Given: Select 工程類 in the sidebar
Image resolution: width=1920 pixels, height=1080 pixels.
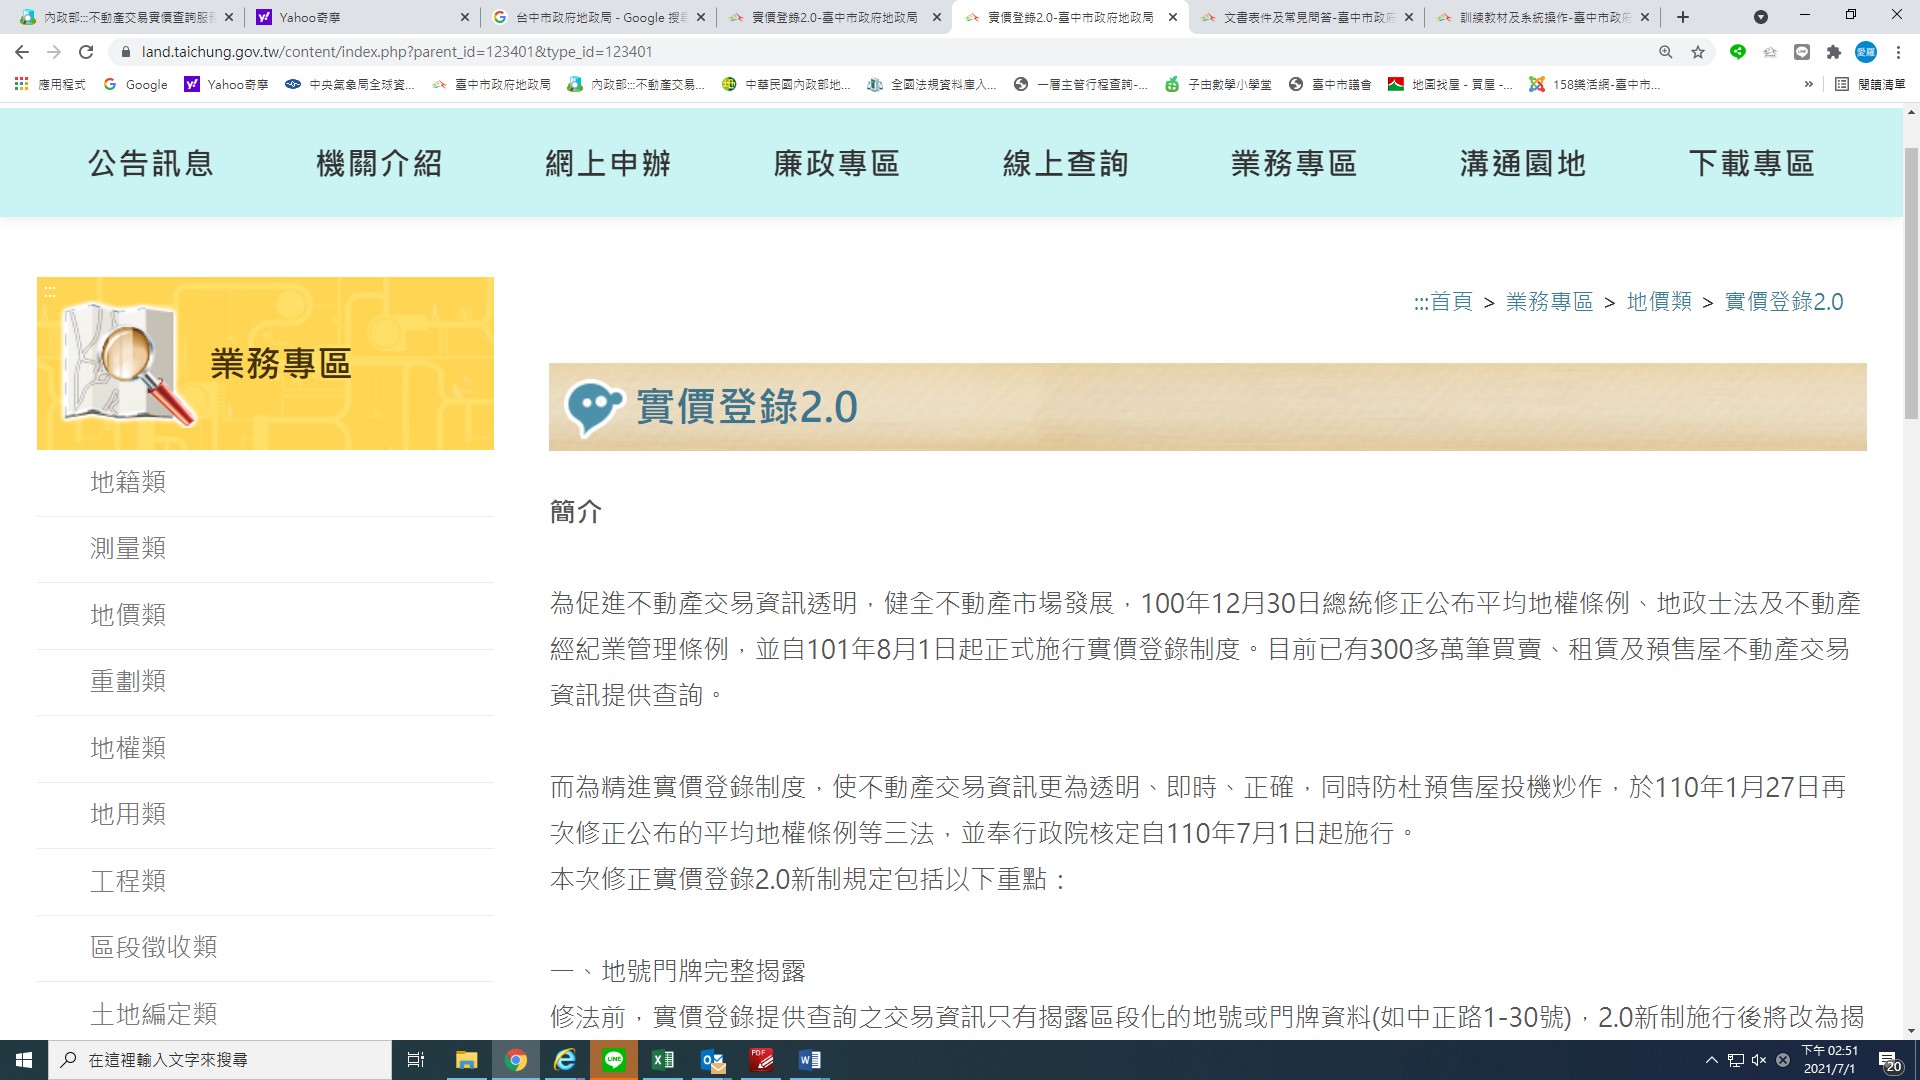Looking at the screenshot, I should pos(265,881).
